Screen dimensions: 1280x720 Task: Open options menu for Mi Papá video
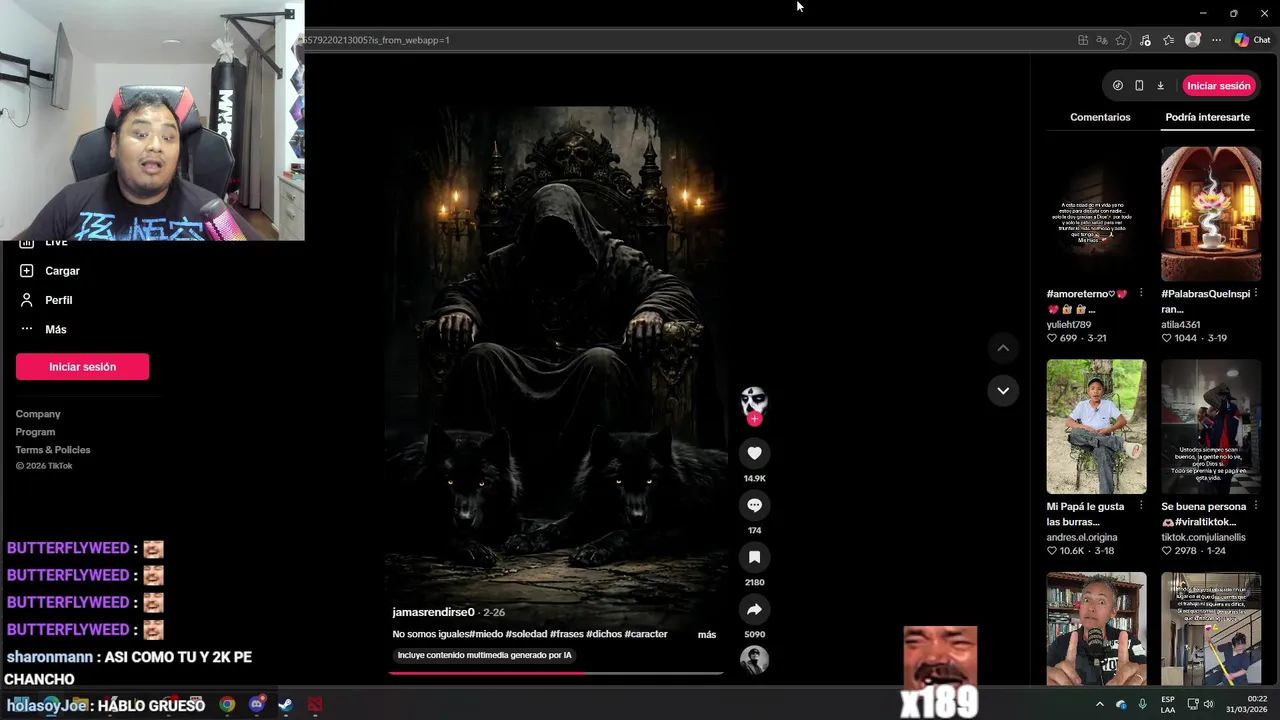1141,507
